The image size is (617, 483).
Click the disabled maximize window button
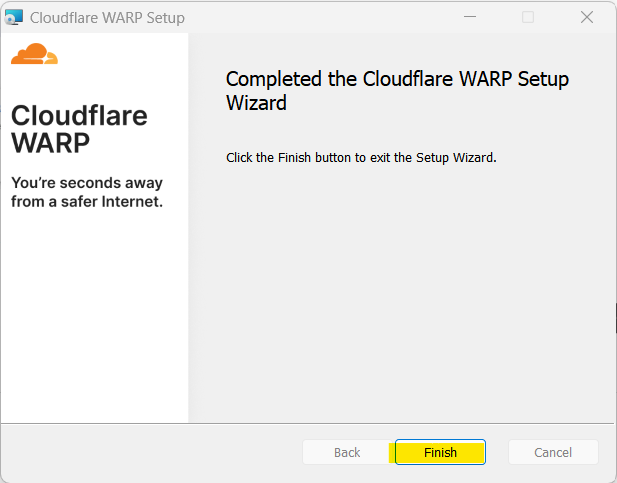coord(528,18)
